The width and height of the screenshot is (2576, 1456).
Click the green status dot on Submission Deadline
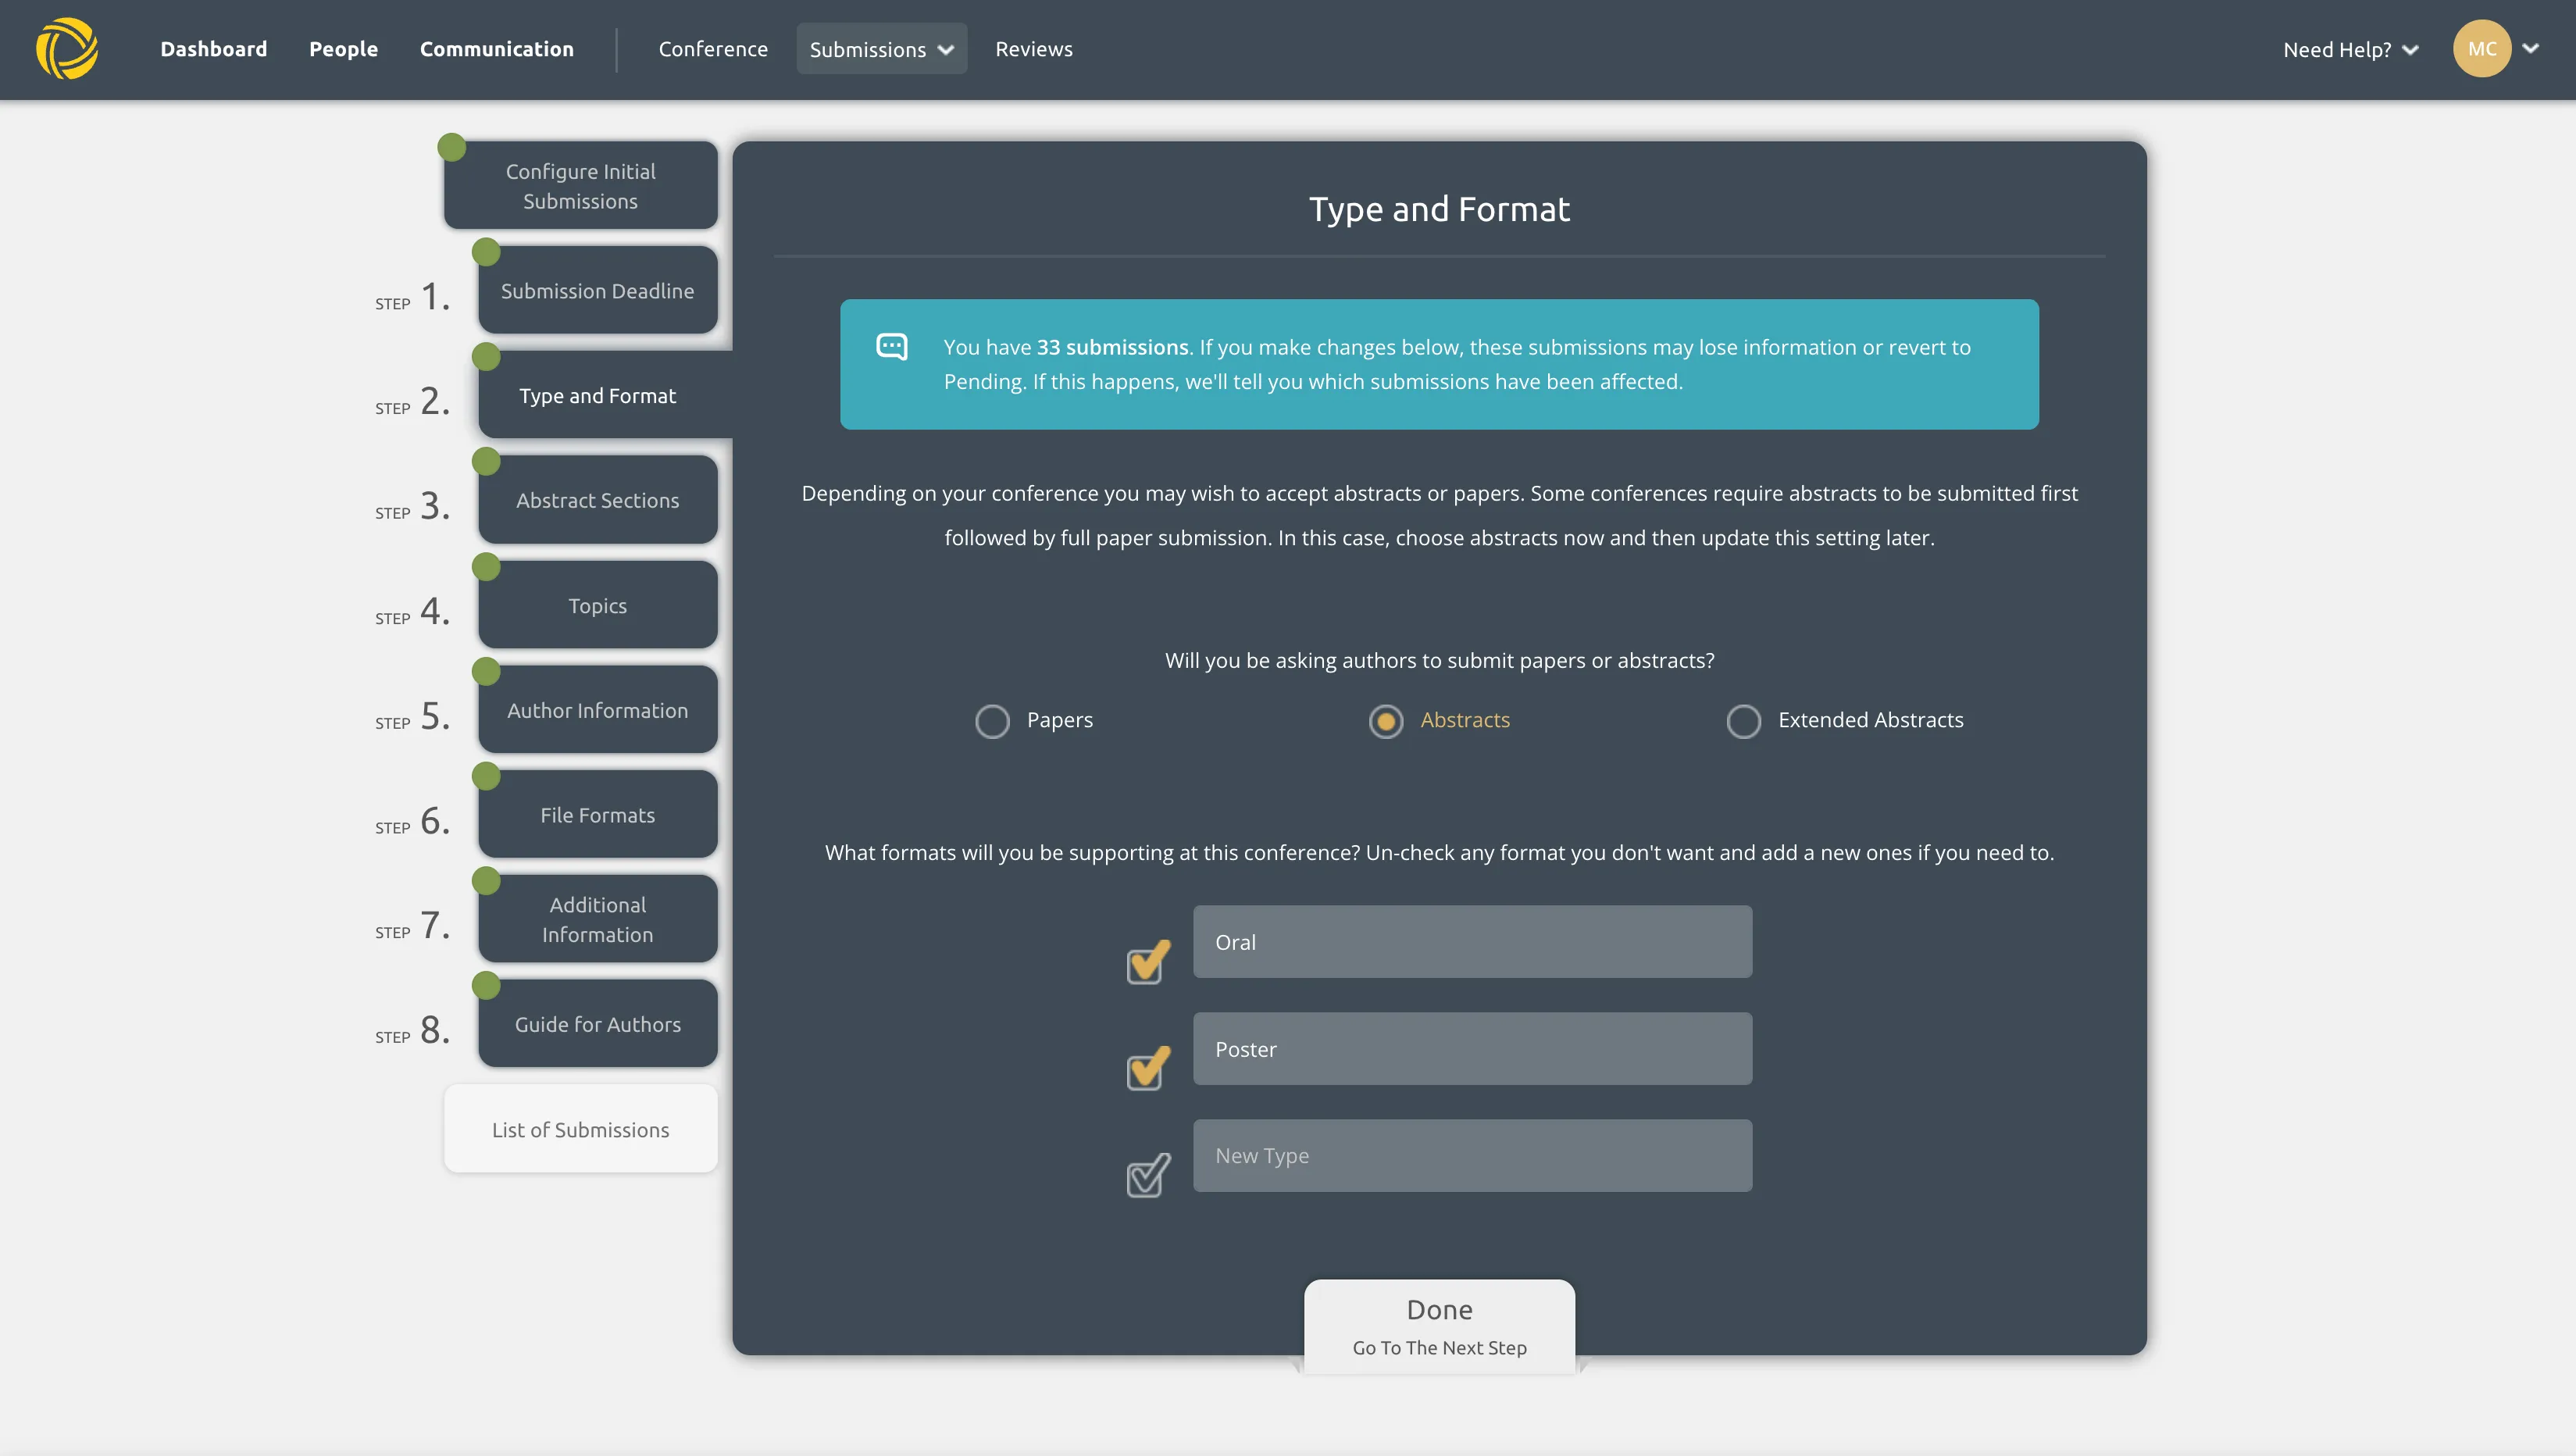[486, 252]
